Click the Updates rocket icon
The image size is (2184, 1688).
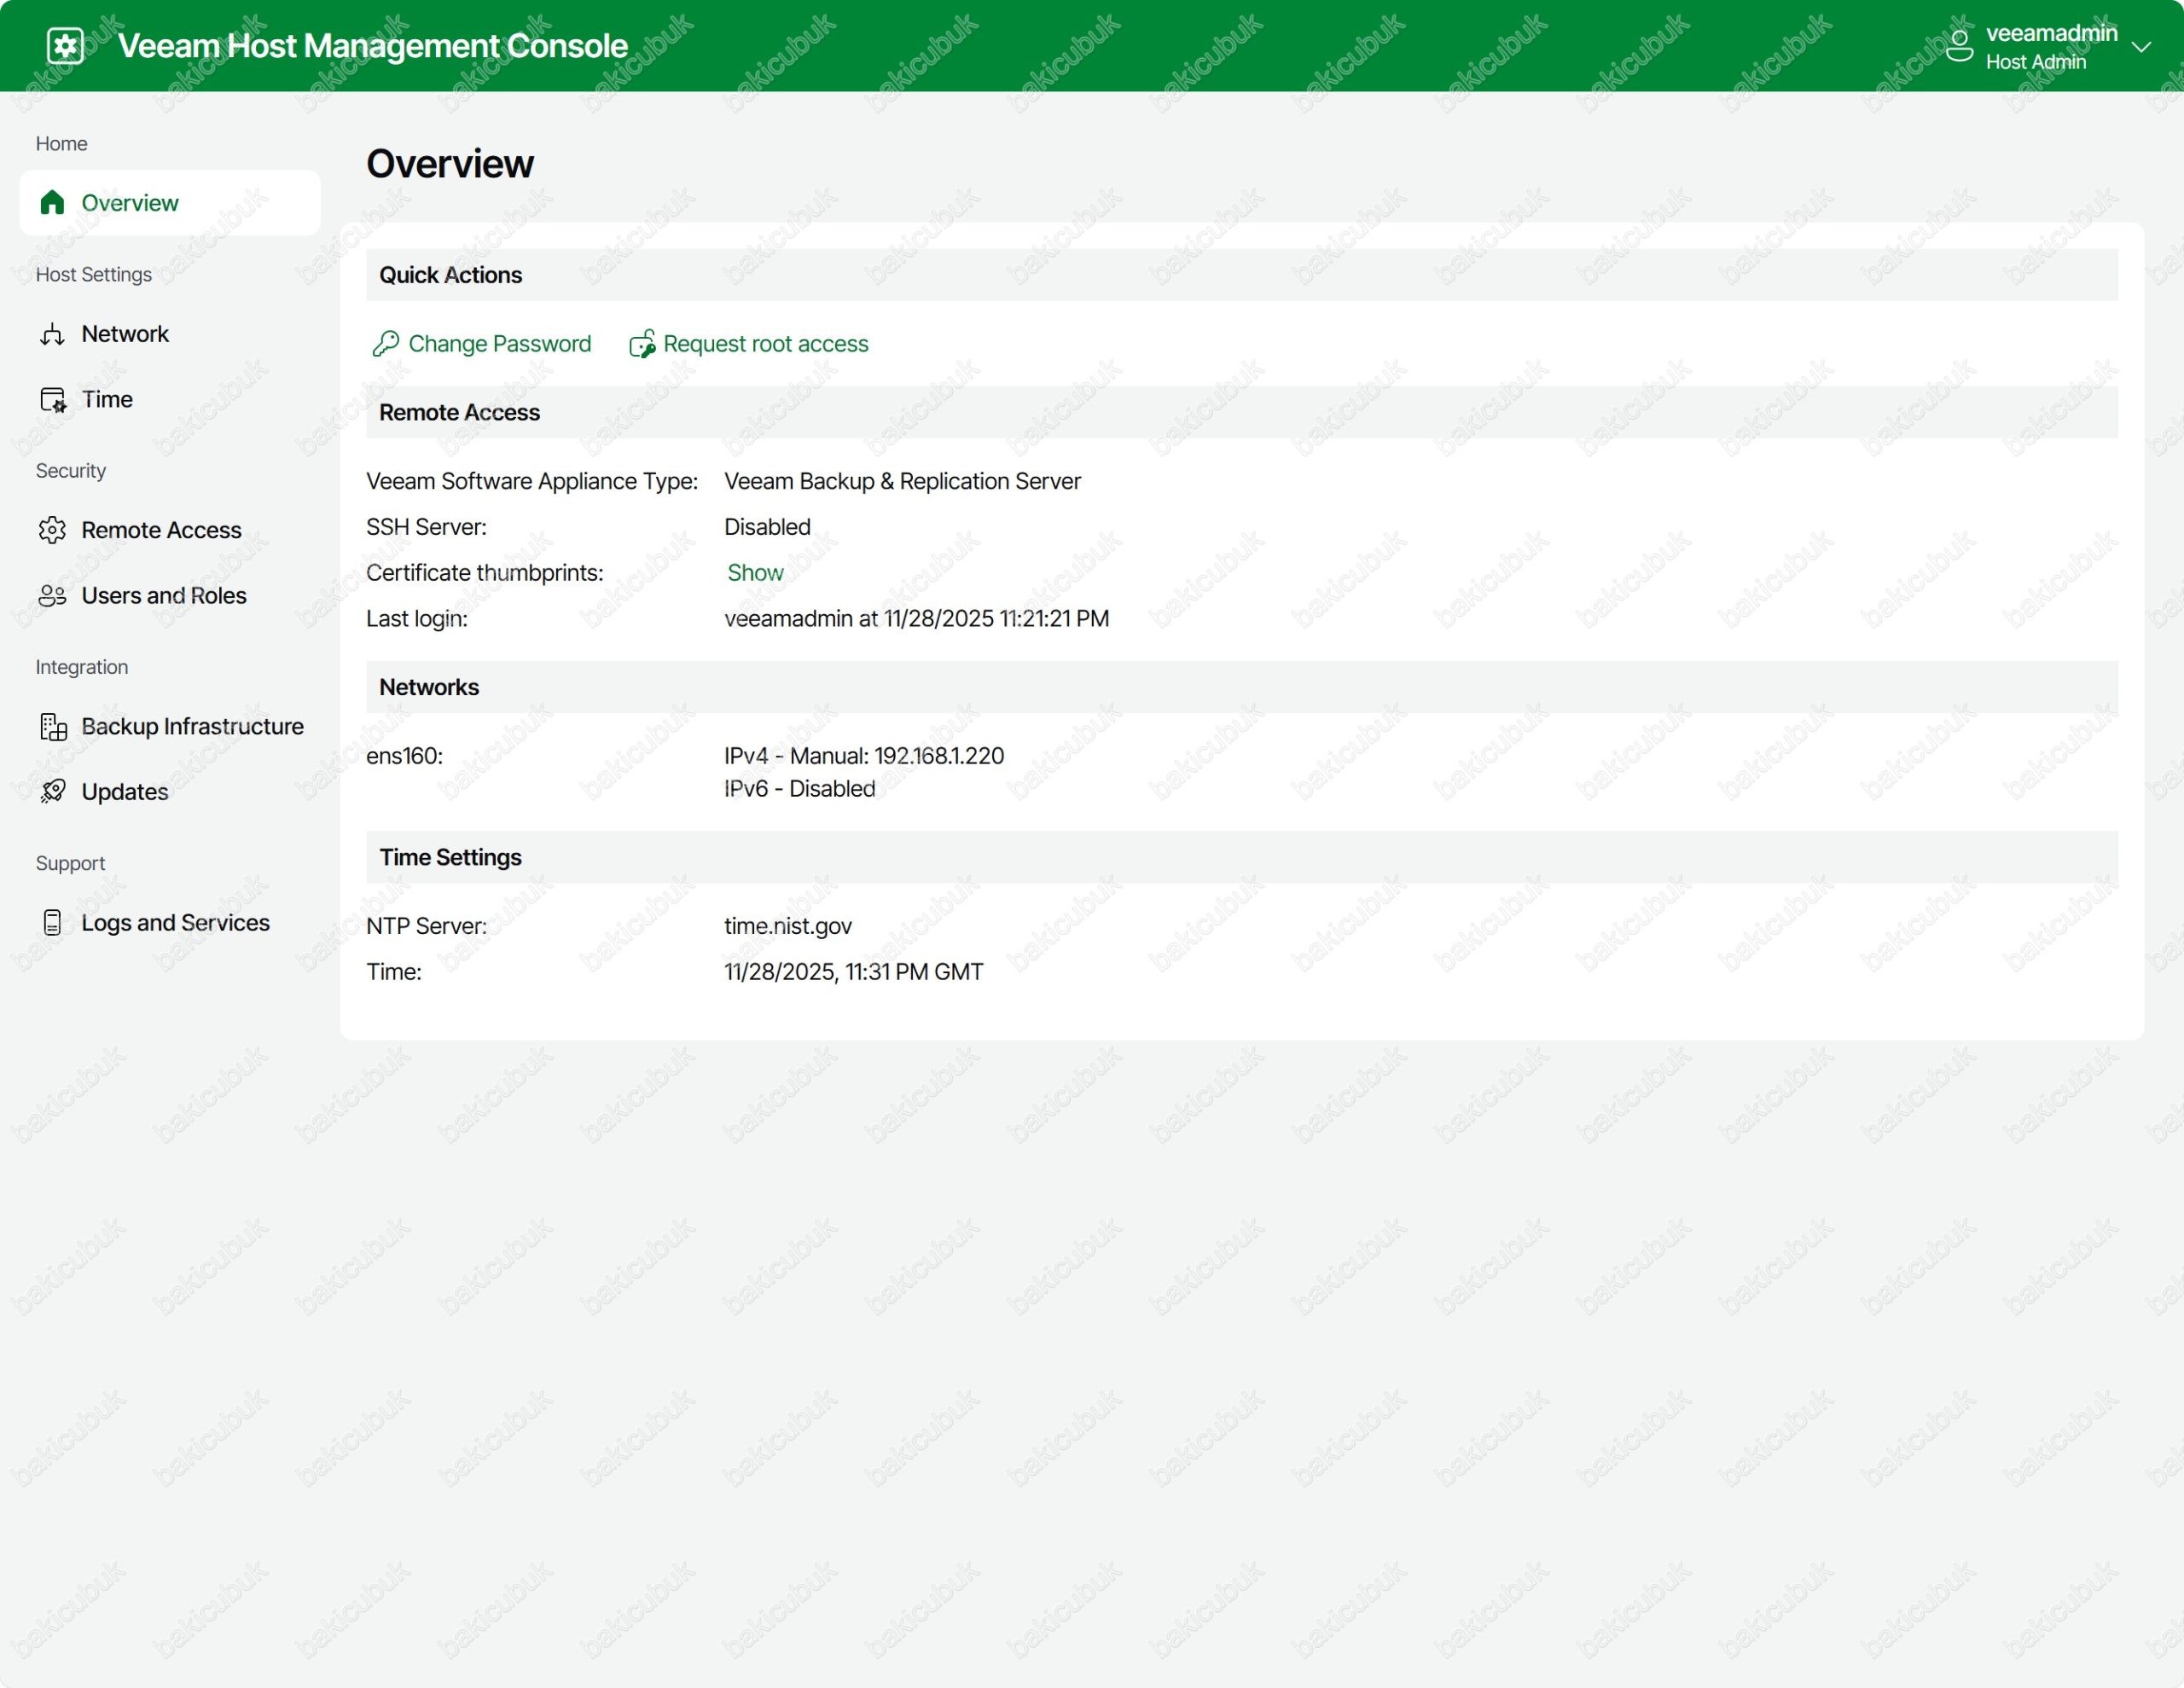point(52,792)
